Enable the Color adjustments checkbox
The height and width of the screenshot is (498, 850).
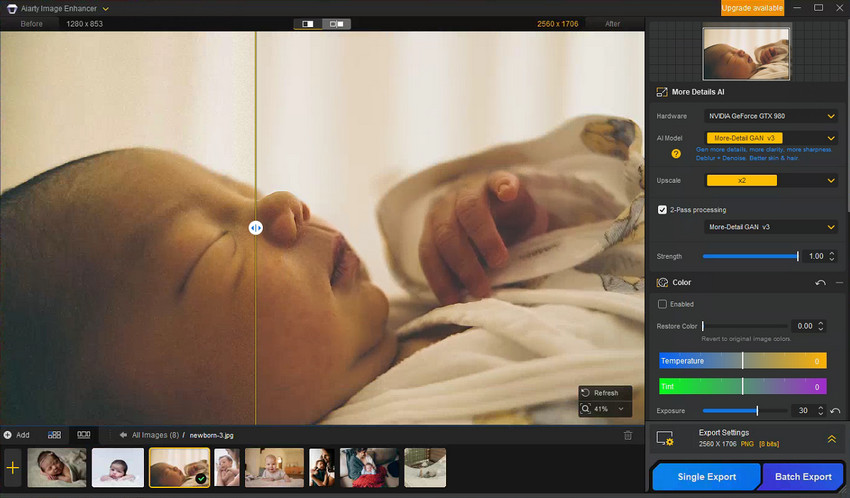point(662,304)
